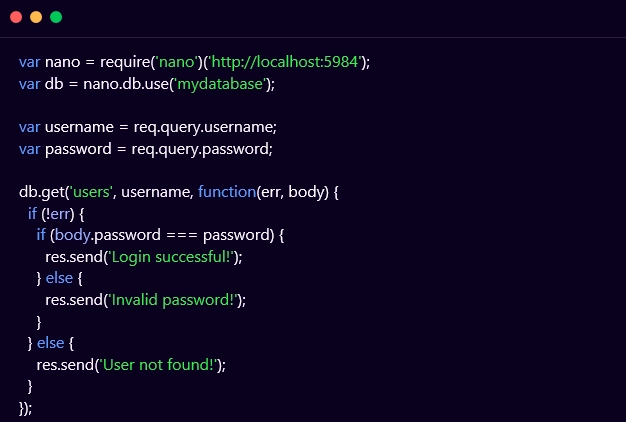Click the 'users' string argument

[88, 192]
